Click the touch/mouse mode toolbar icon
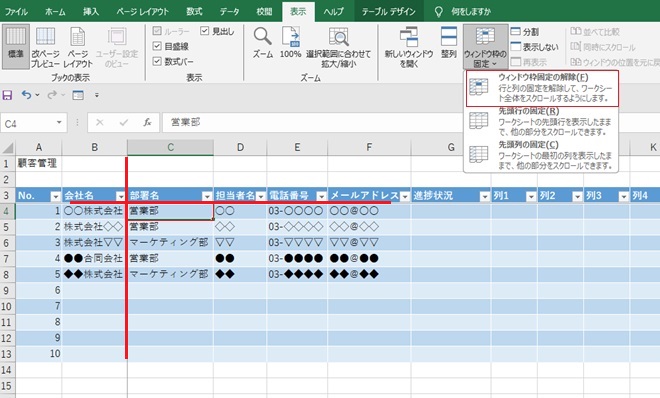 pos(78,95)
